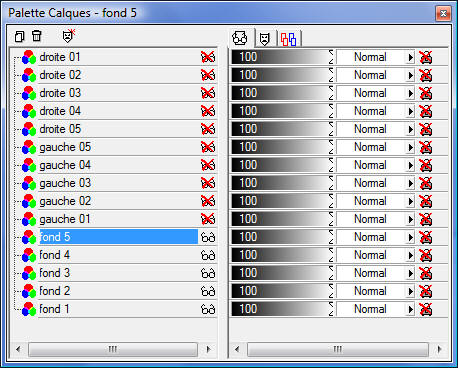The height and width of the screenshot is (368, 458).
Task: Show the droite 05 layer
Action: click(208, 129)
